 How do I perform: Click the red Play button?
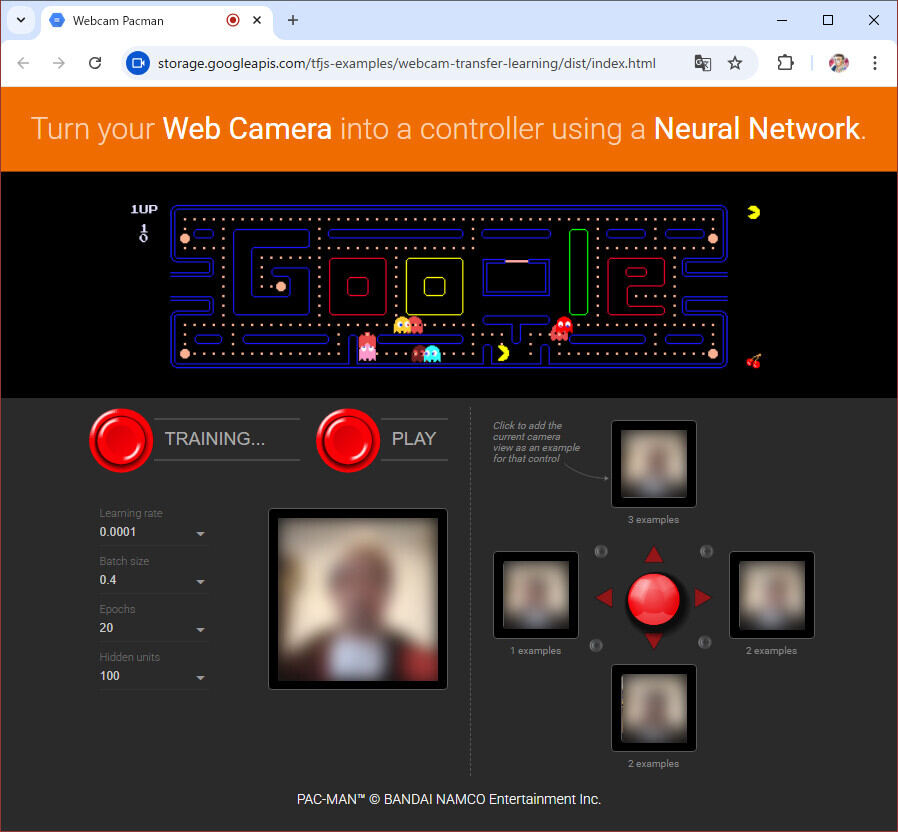(x=348, y=440)
